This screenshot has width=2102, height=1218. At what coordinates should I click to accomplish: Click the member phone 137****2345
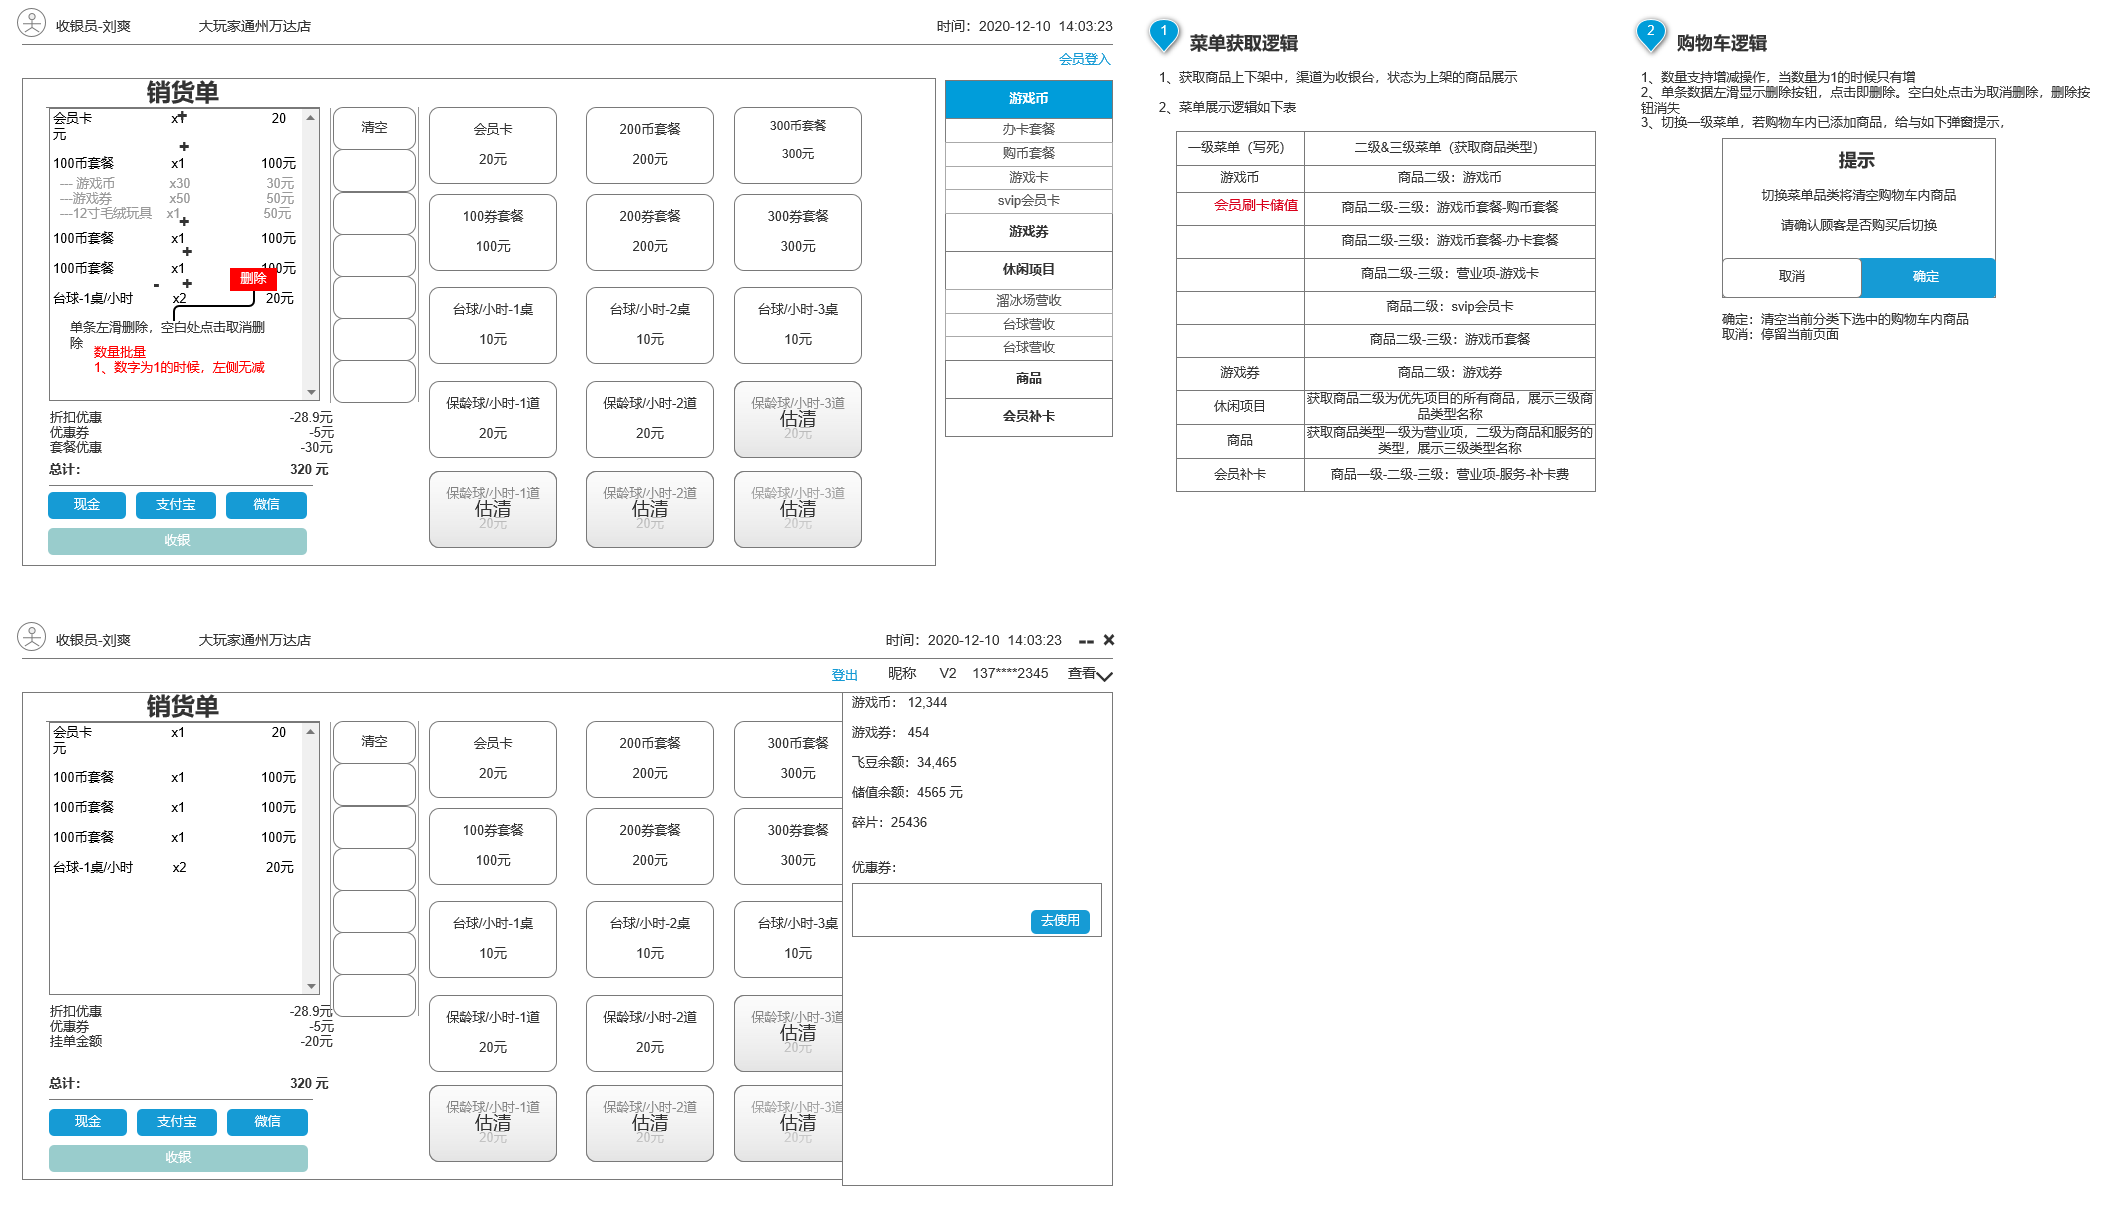1010,674
